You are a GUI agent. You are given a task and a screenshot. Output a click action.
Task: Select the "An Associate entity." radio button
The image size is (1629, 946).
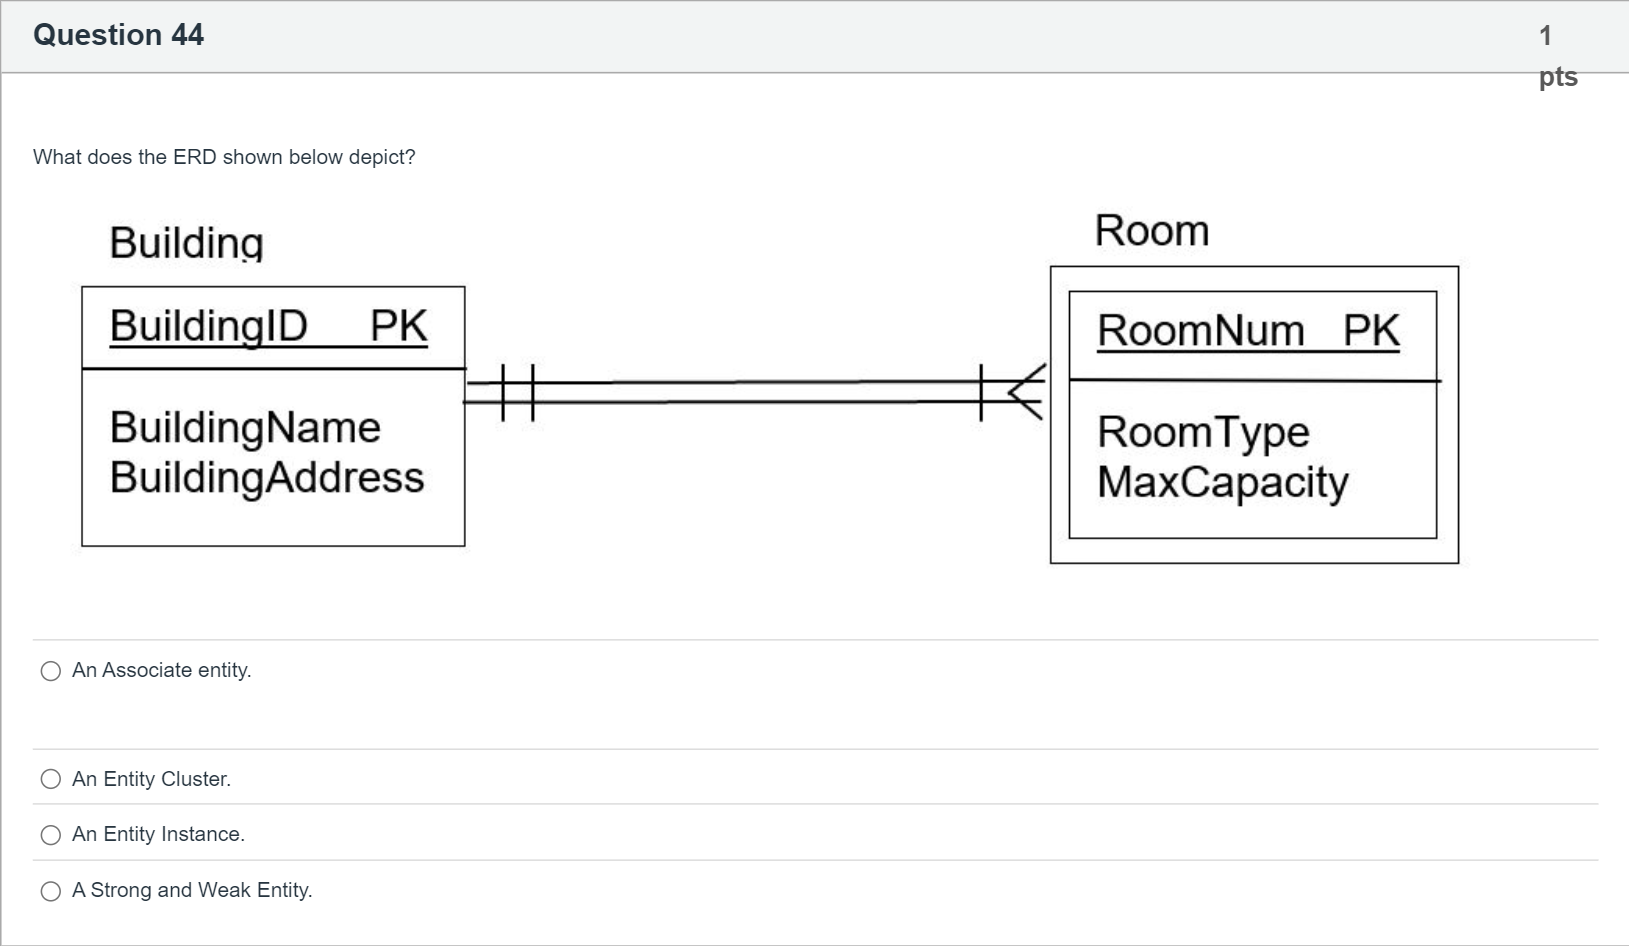coord(51,671)
